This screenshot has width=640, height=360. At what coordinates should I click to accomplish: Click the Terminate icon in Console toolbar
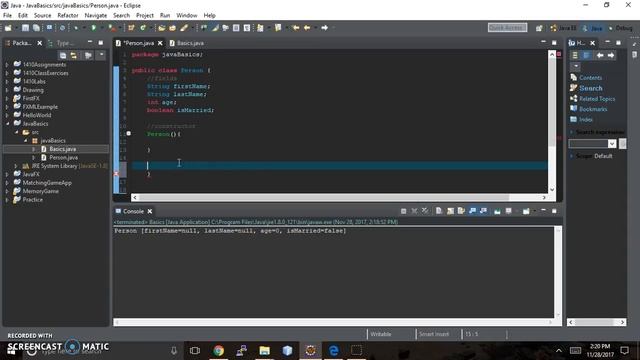point(403,211)
